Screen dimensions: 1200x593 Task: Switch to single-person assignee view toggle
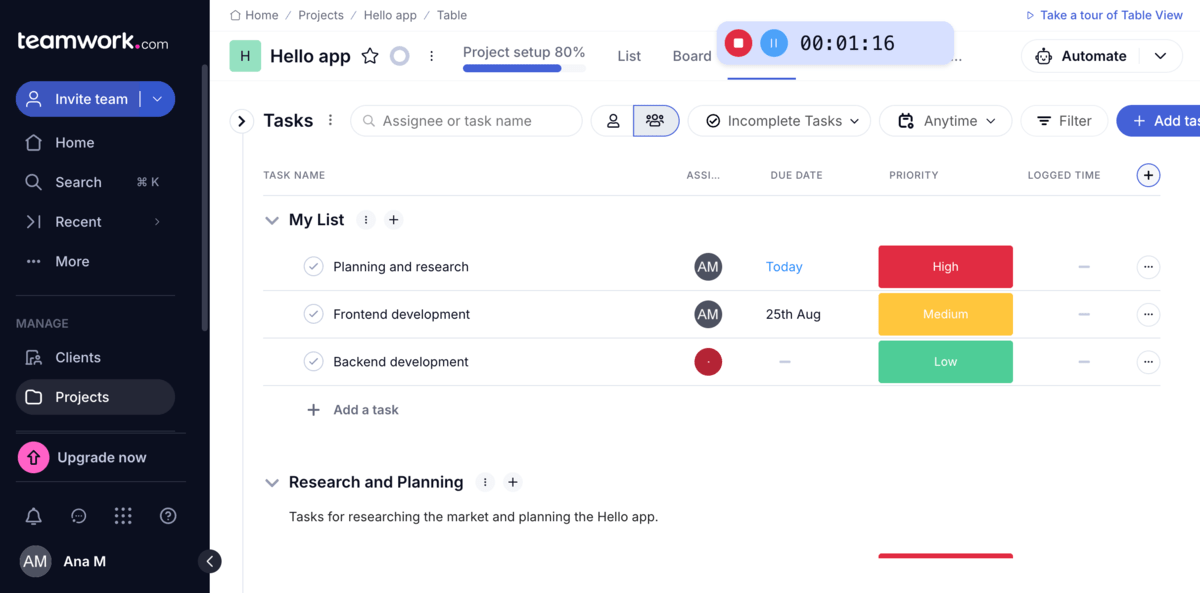(613, 120)
